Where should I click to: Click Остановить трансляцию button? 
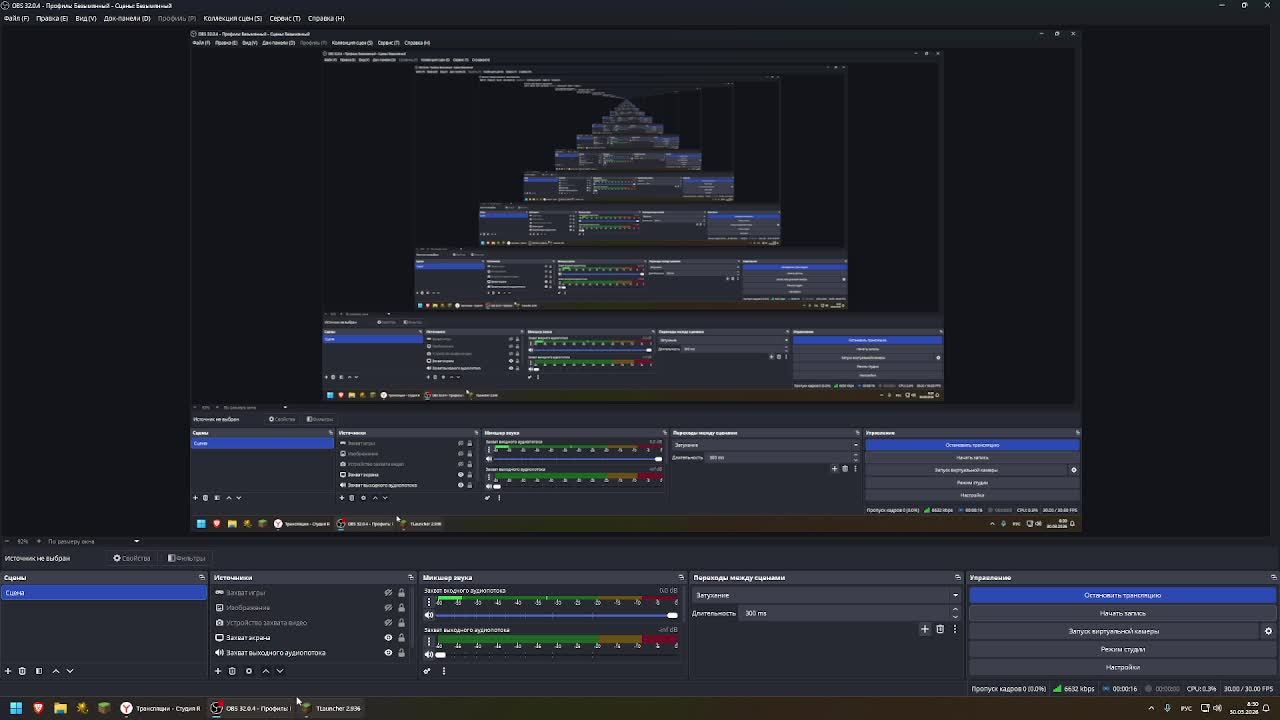click(1122, 595)
